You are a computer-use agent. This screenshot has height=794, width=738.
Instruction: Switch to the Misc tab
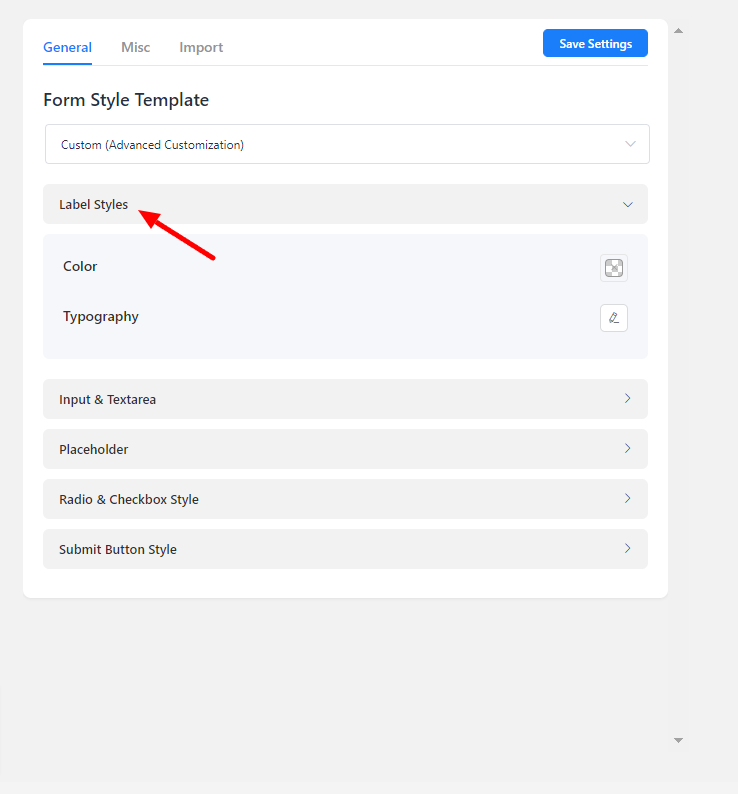(136, 47)
